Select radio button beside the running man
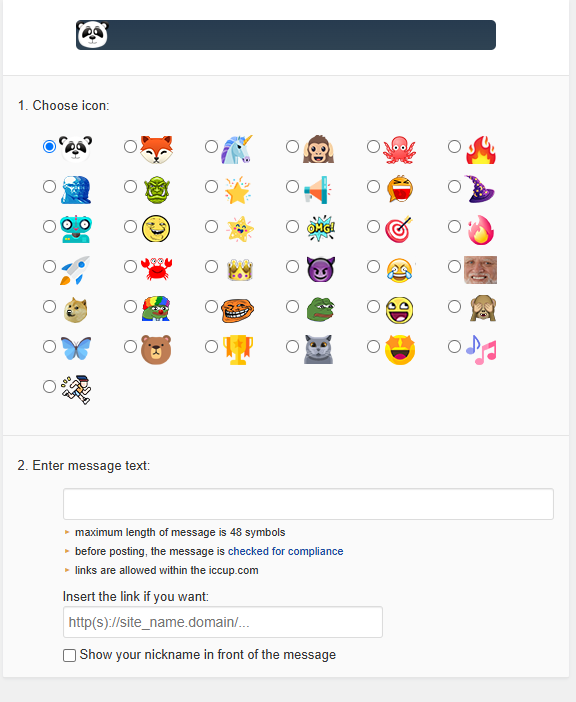576x702 pixels. [x=49, y=386]
